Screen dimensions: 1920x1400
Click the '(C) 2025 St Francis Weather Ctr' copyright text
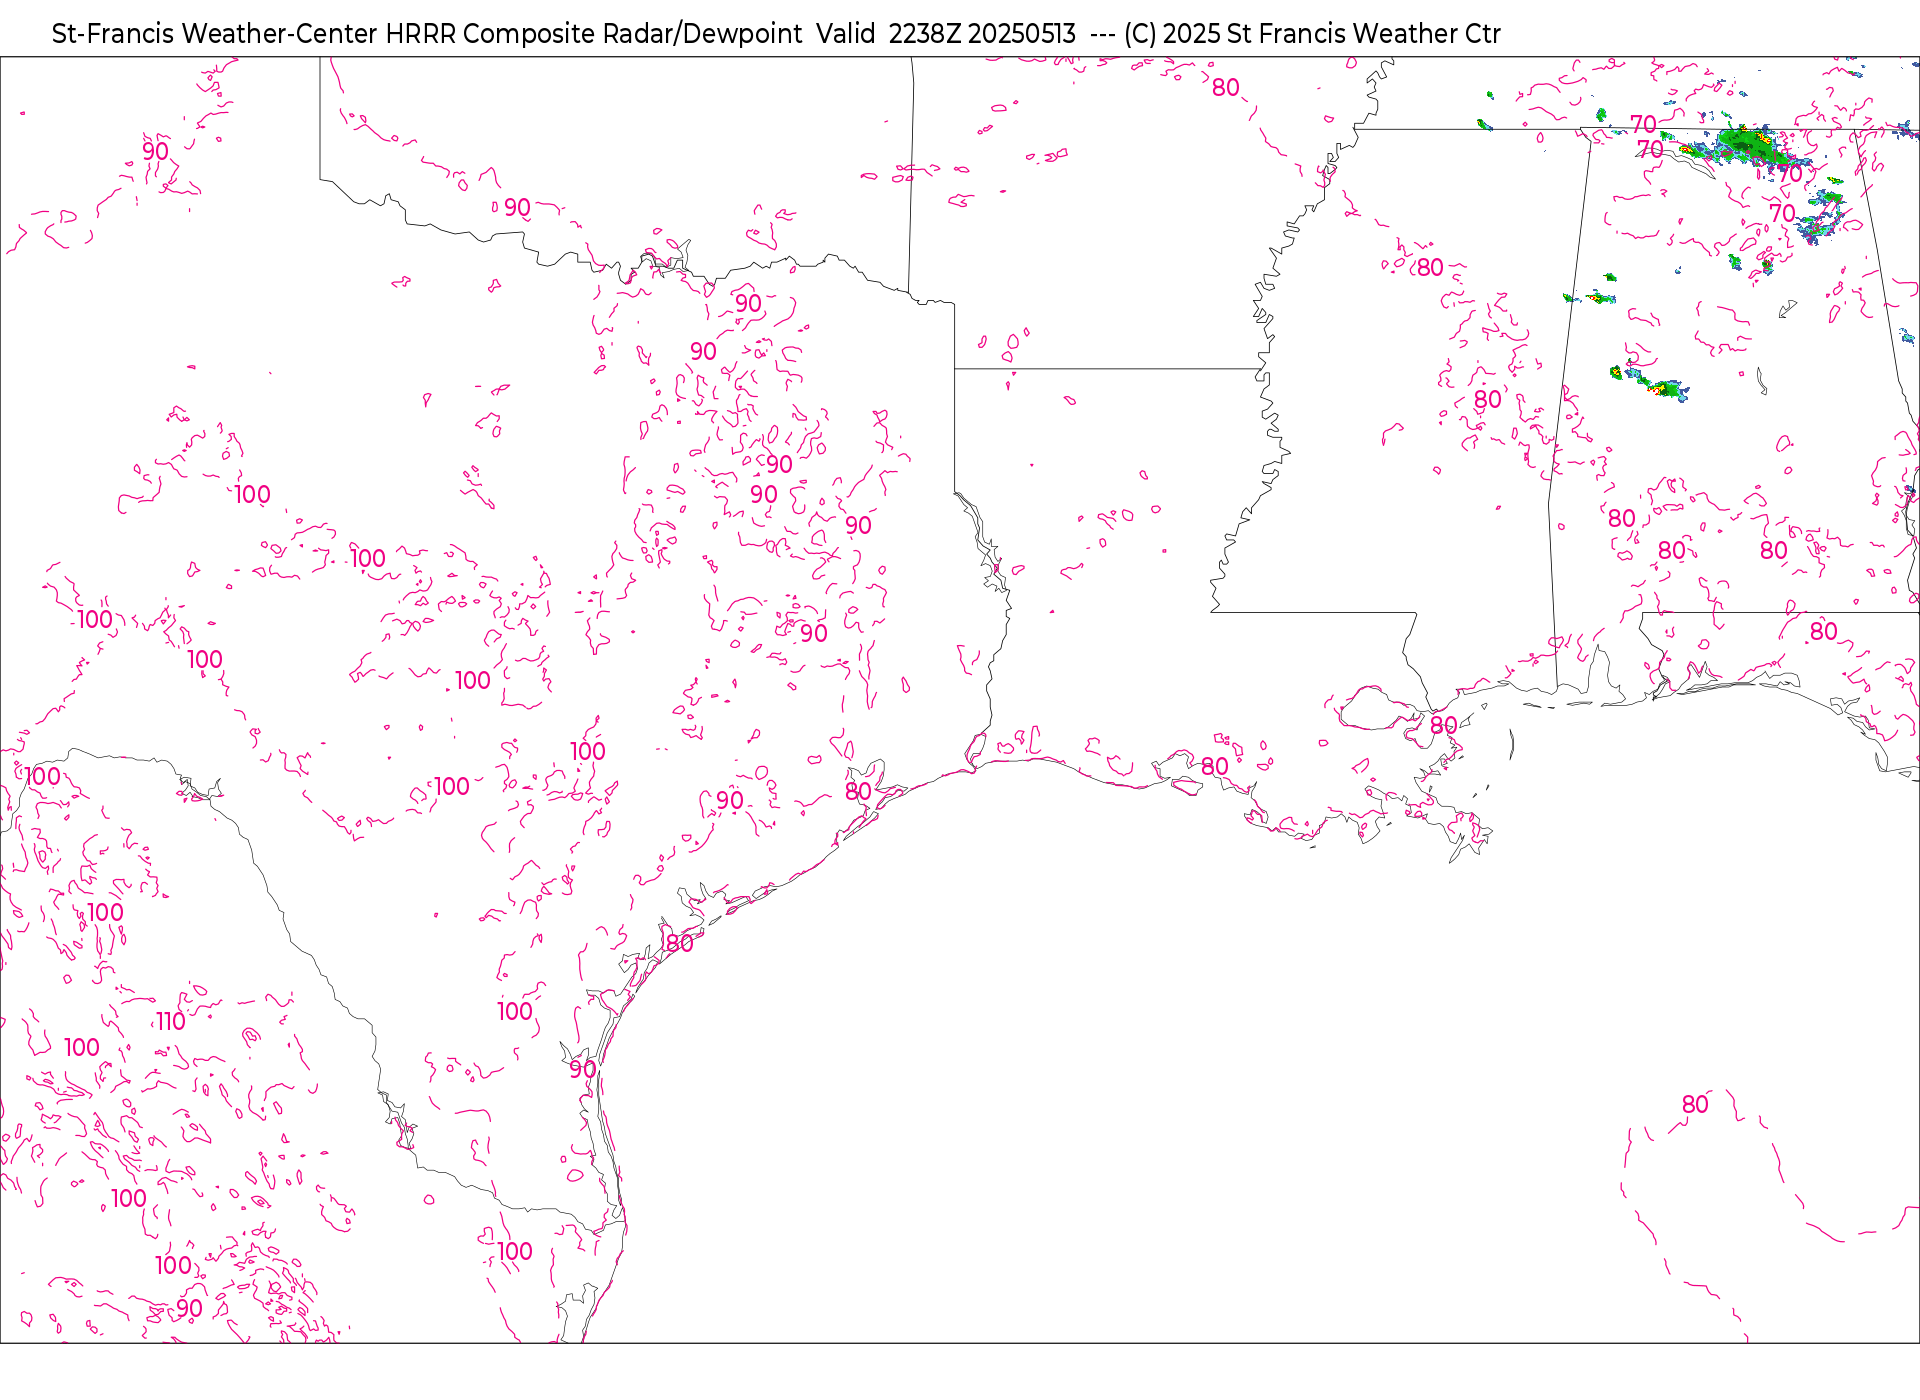(1312, 34)
